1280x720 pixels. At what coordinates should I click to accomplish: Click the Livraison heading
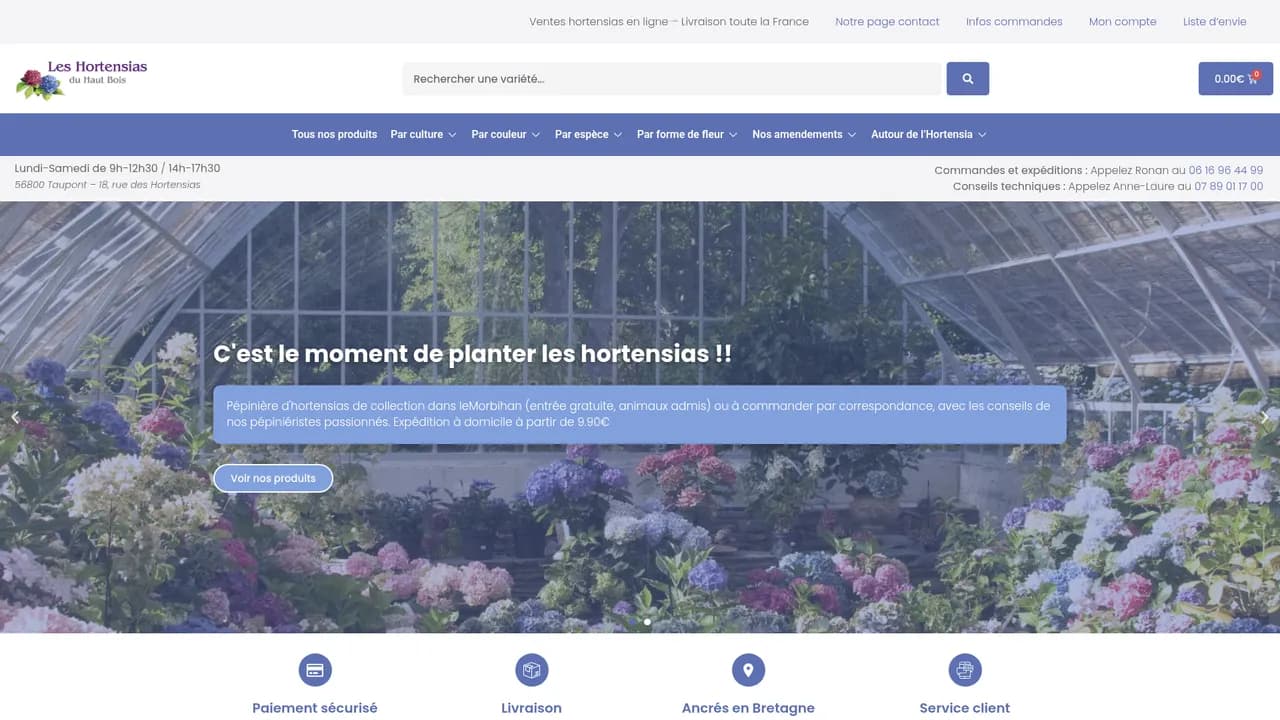click(x=531, y=708)
